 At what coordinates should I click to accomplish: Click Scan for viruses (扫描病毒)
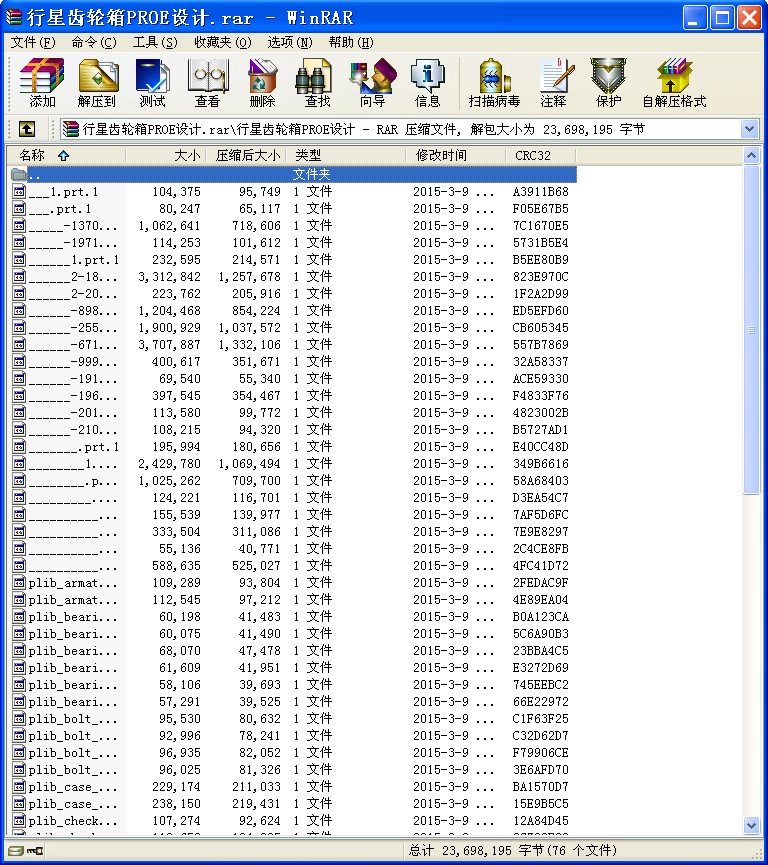pos(494,83)
